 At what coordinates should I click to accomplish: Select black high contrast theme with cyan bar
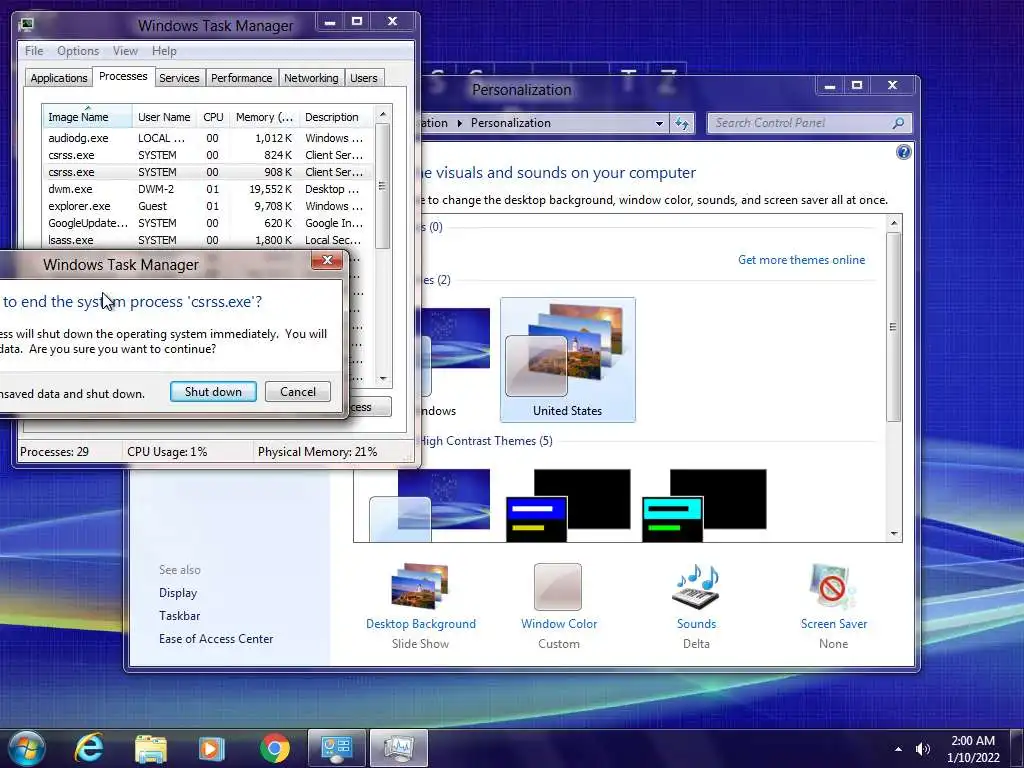point(704,505)
